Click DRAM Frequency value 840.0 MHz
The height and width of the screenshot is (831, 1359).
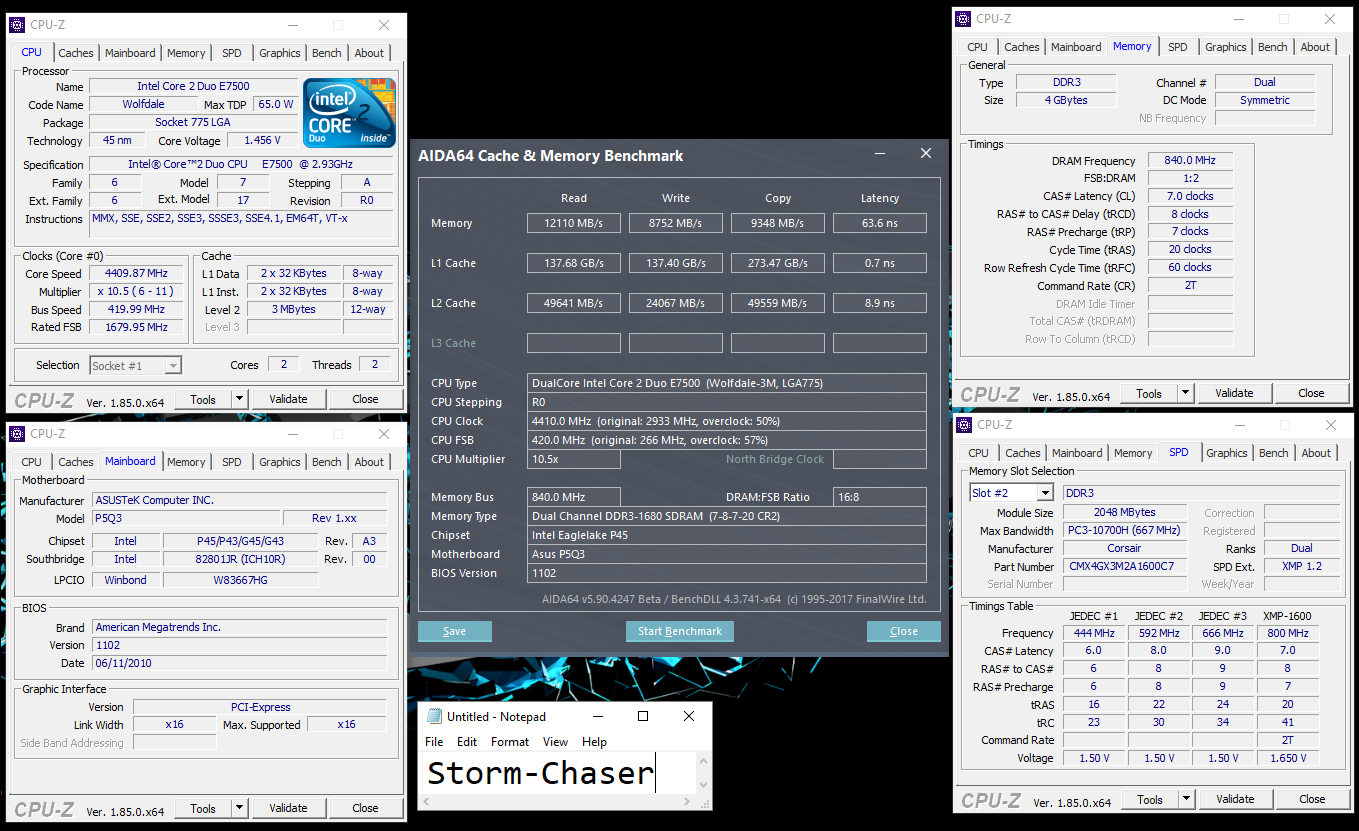[1190, 160]
